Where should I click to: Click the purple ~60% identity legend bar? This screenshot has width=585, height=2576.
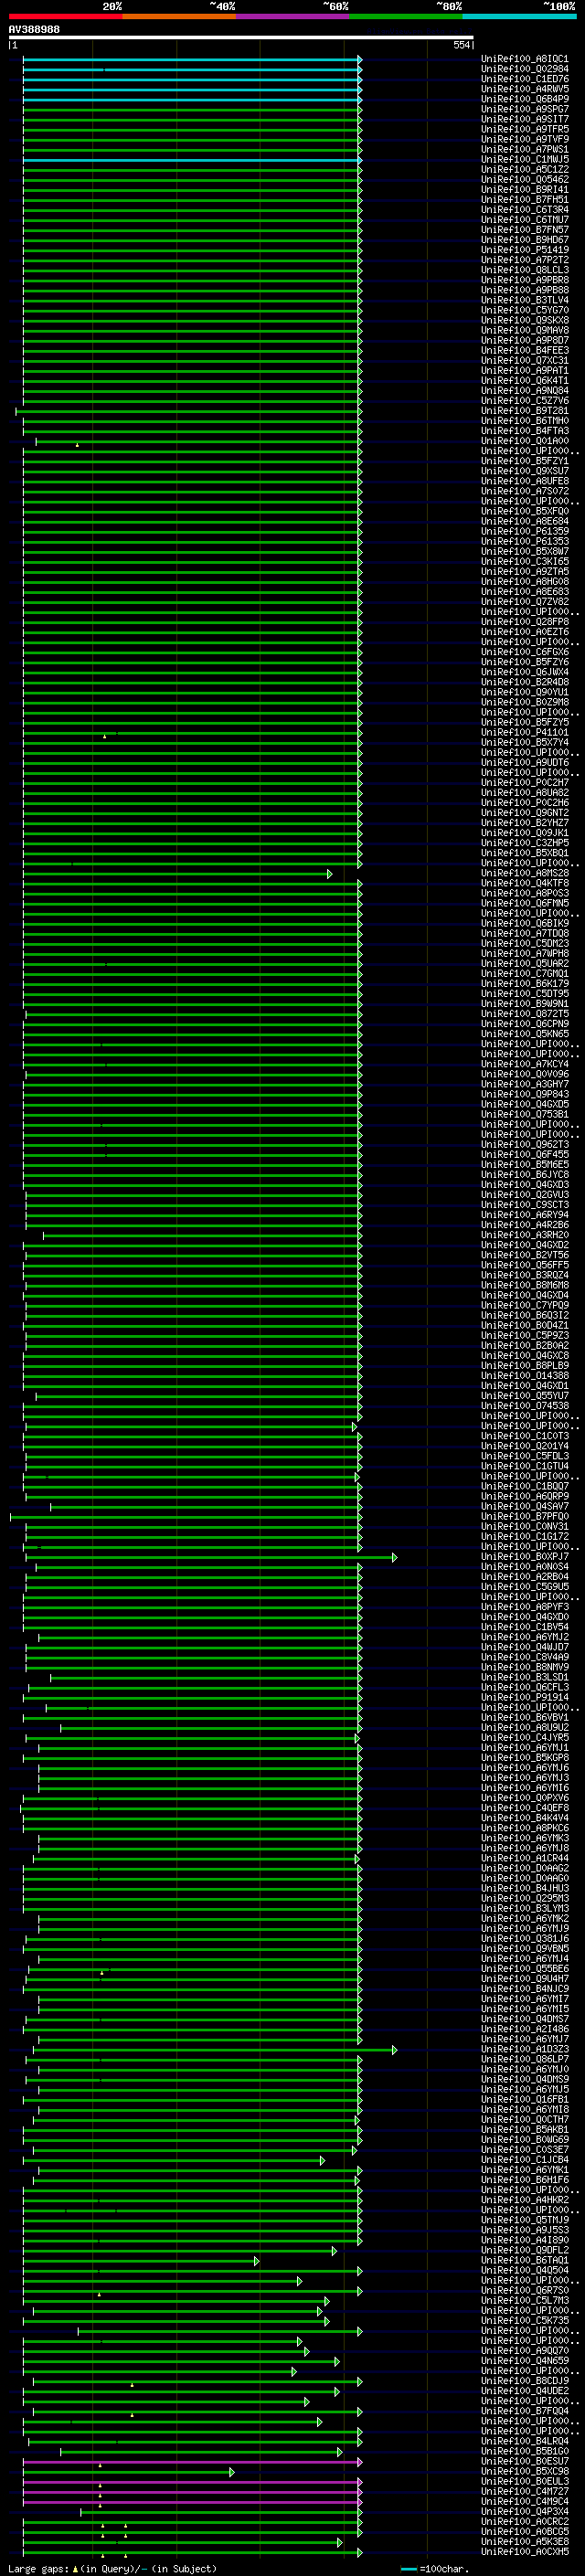pos(293,16)
